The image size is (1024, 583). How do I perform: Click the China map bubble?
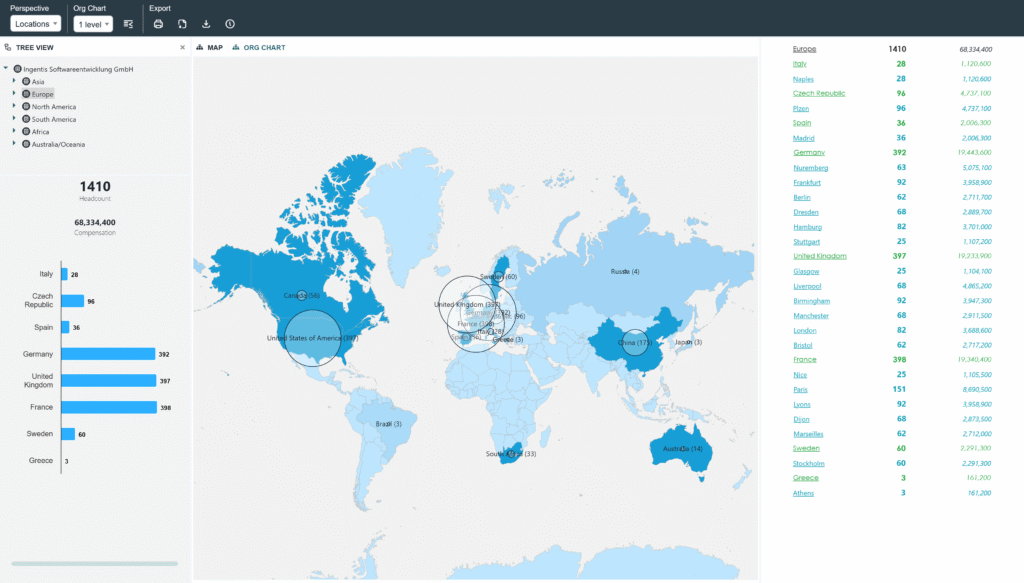click(635, 342)
